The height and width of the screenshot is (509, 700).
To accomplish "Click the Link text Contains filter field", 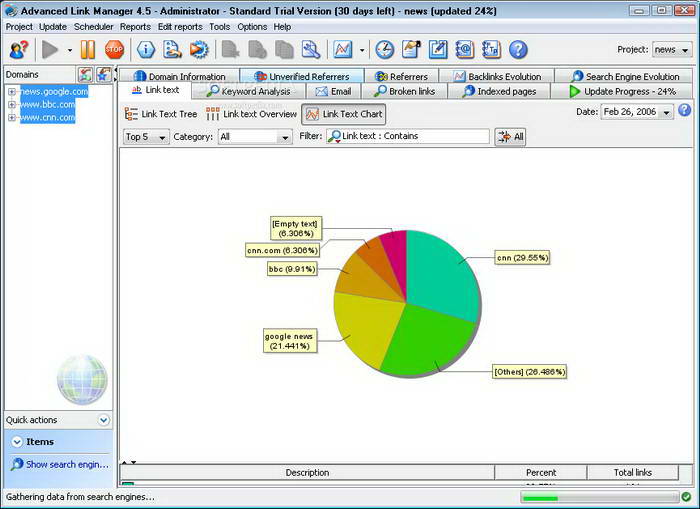I will tap(408, 136).
